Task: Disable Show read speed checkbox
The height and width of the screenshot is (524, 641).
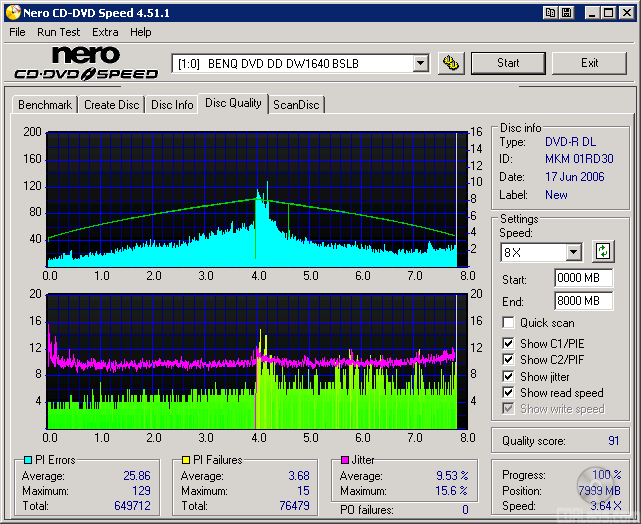Action: [509, 393]
